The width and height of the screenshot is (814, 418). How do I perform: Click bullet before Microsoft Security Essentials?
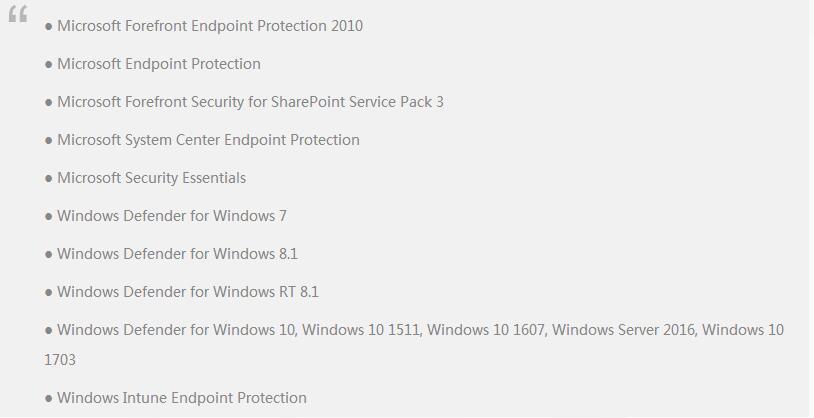(x=49, y=179)
